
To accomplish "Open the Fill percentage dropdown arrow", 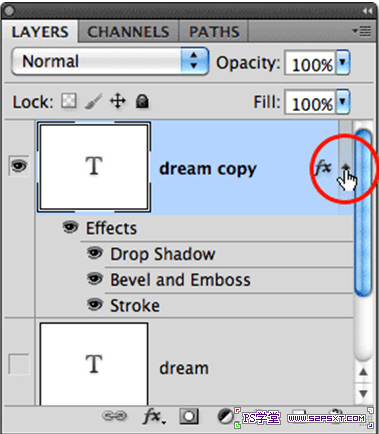I will [x=343, y=102].
